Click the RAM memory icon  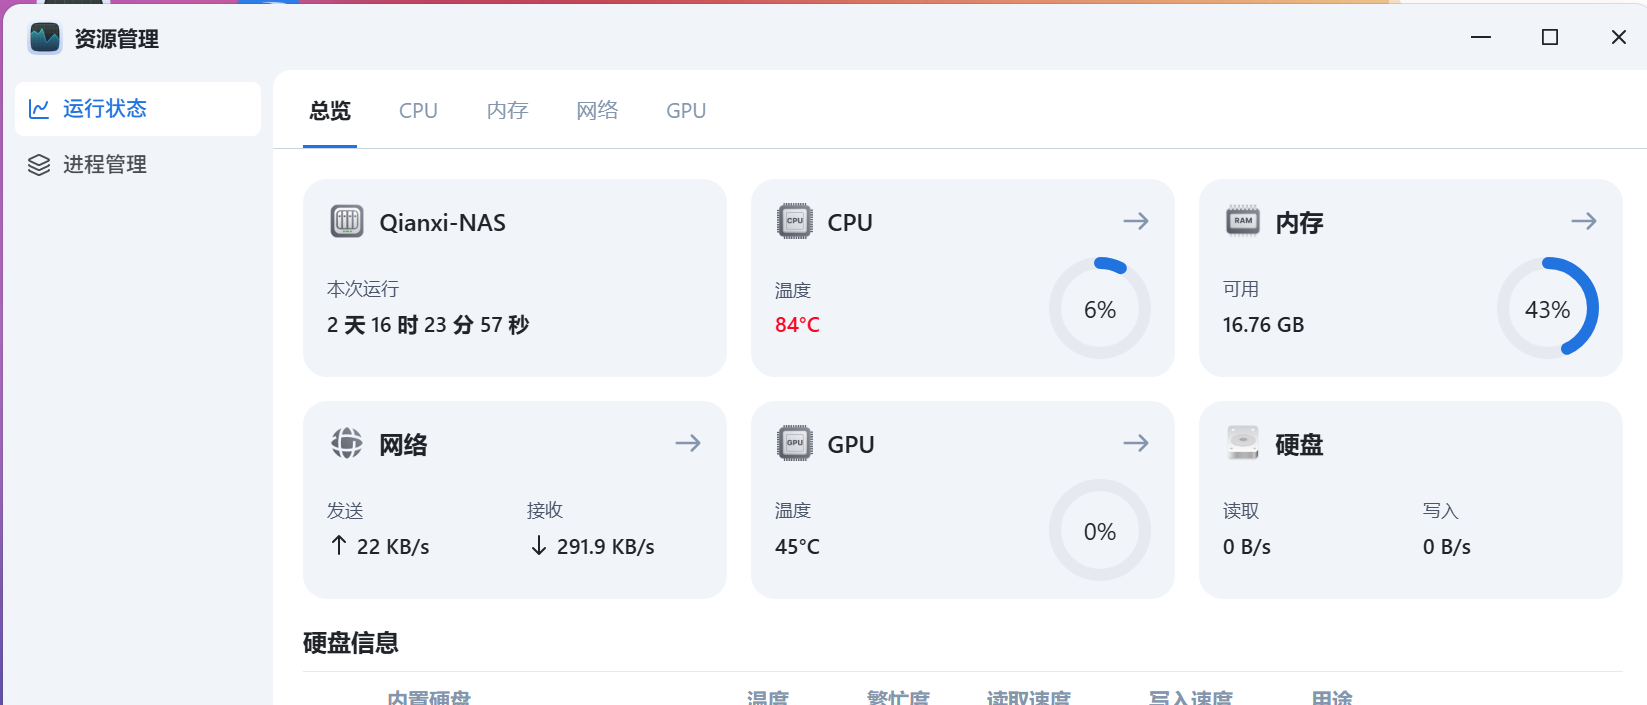tap(1243, 221)
